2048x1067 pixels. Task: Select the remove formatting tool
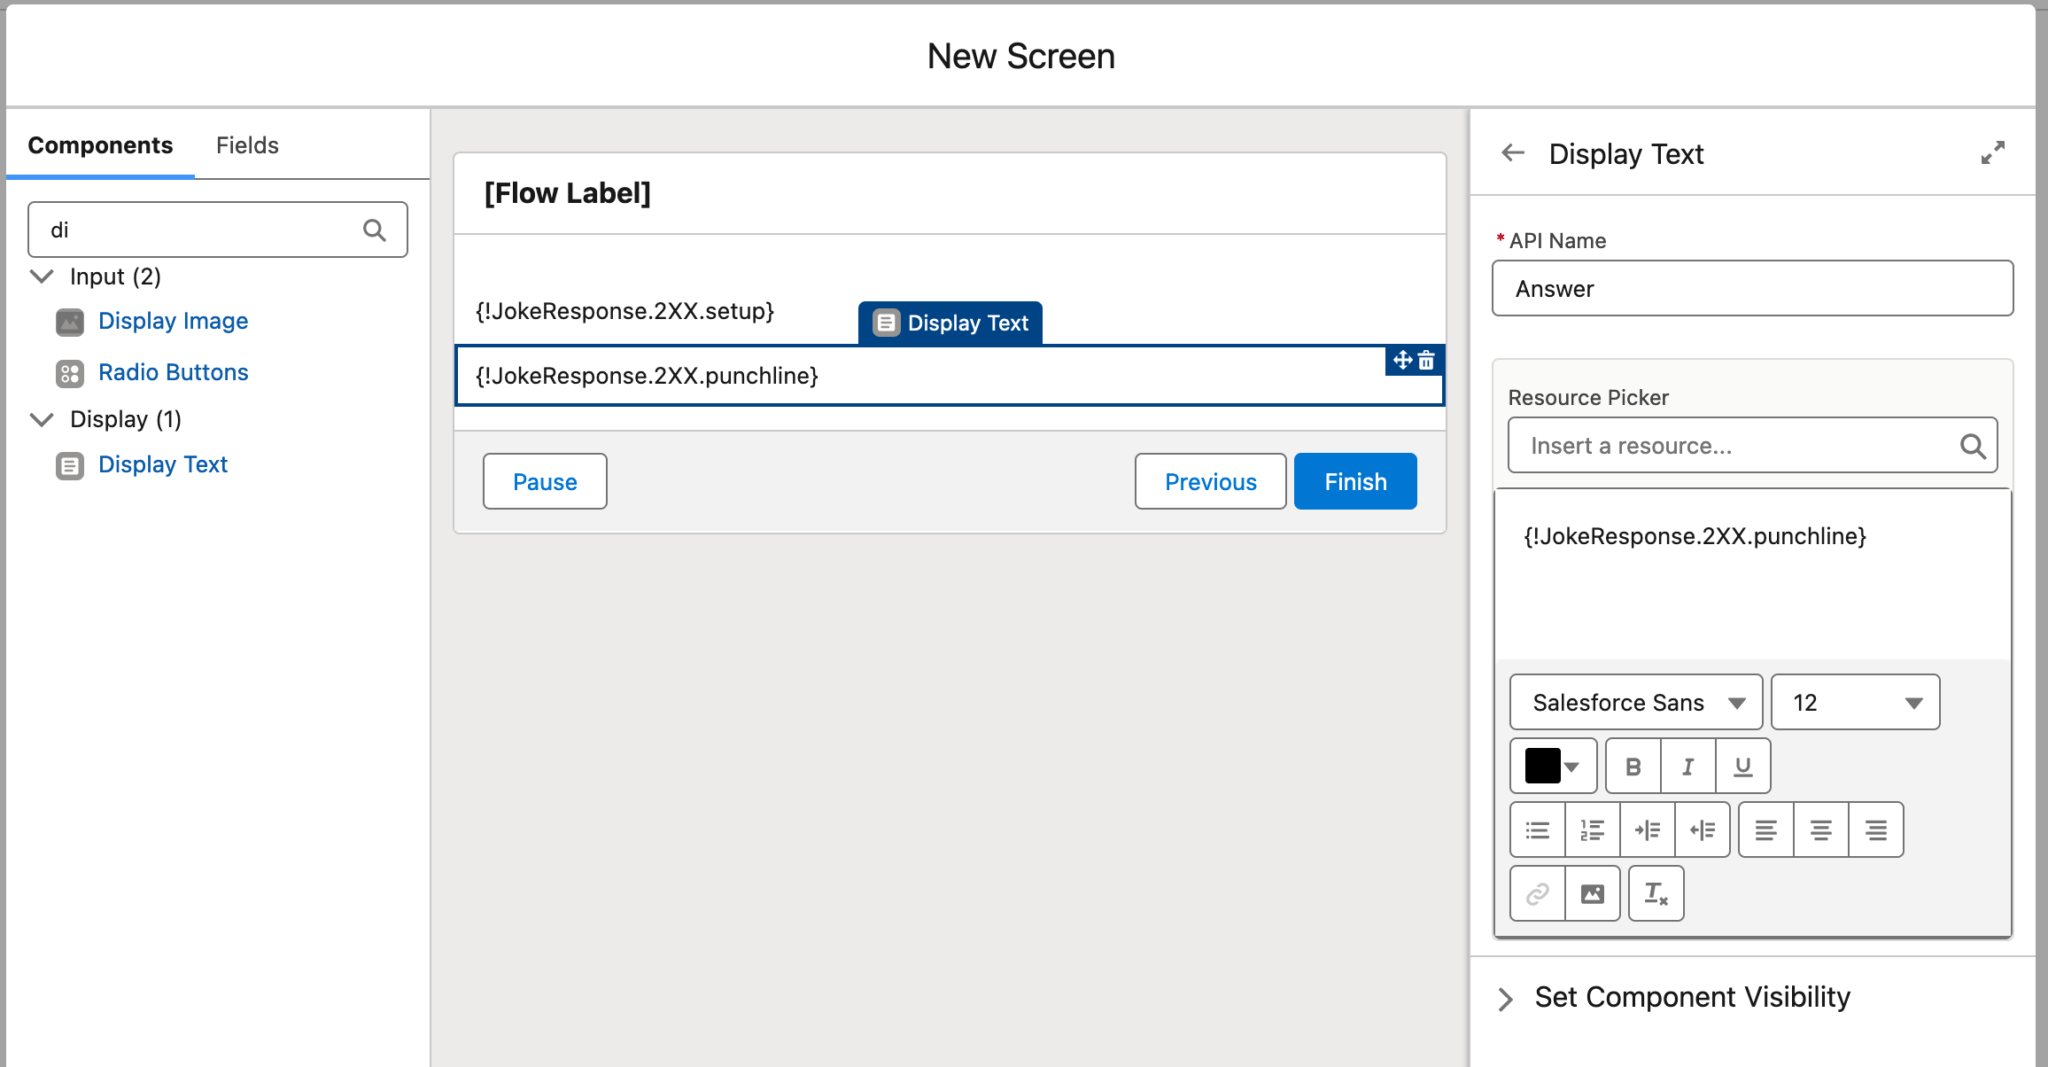coord(1656,893)
